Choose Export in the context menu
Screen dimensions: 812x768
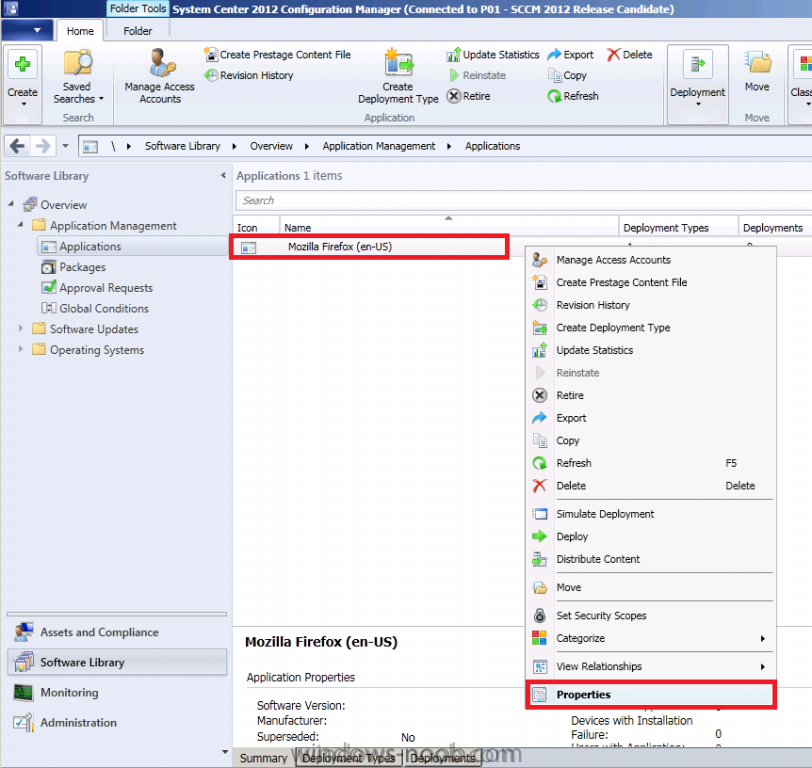(x=651, y=418)
